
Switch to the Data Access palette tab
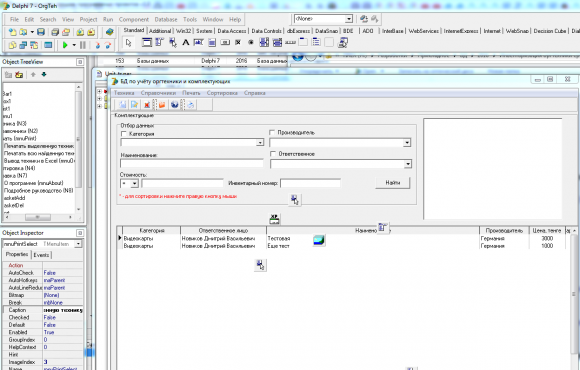pyautogui.click(x=232, y=31)
